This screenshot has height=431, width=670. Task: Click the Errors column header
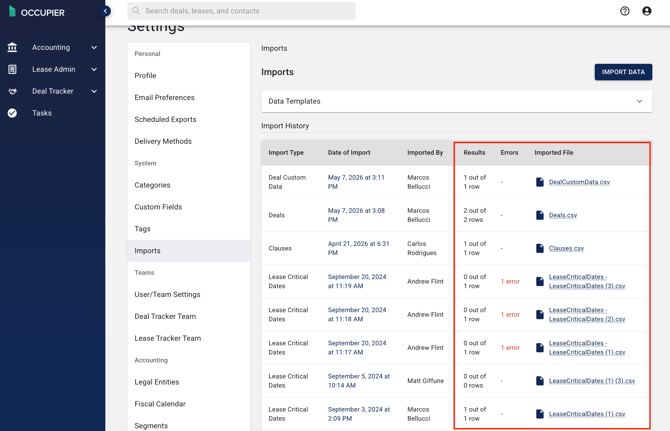coord(509,152)
